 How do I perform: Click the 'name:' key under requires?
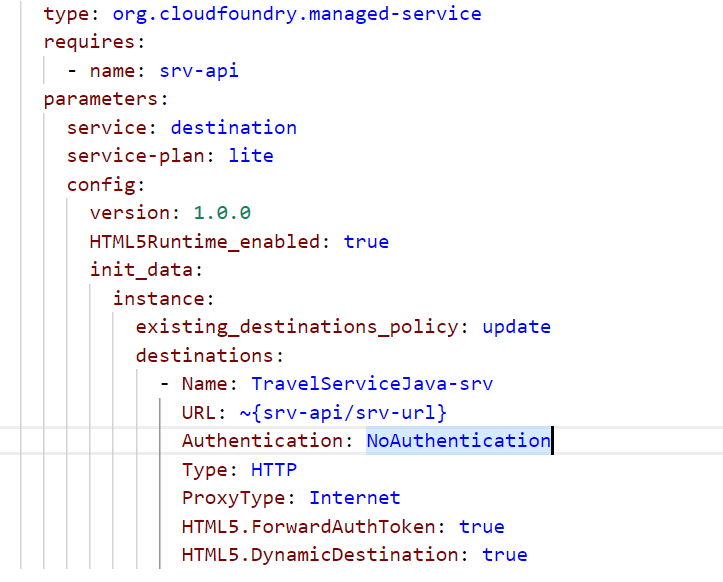118,71
